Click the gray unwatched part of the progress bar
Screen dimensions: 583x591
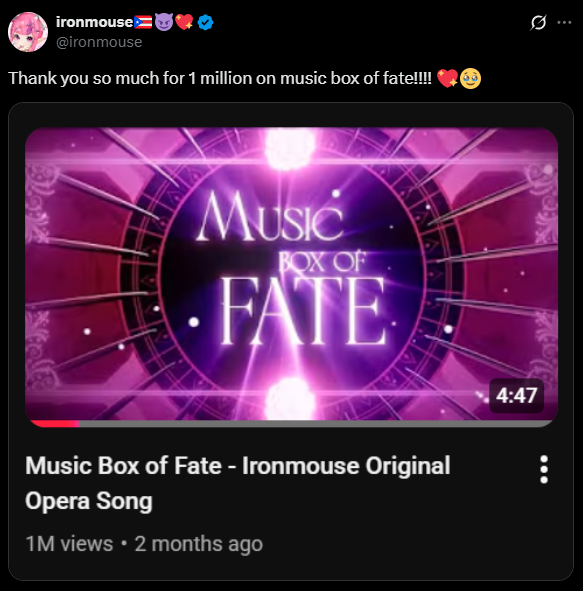[316, 424]
